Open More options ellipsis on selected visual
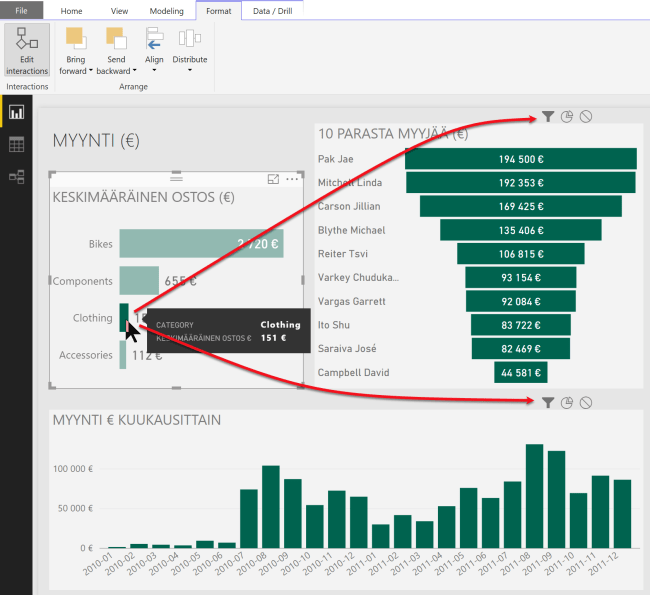This screenshot has height=595, width=650. click(292, 179)
